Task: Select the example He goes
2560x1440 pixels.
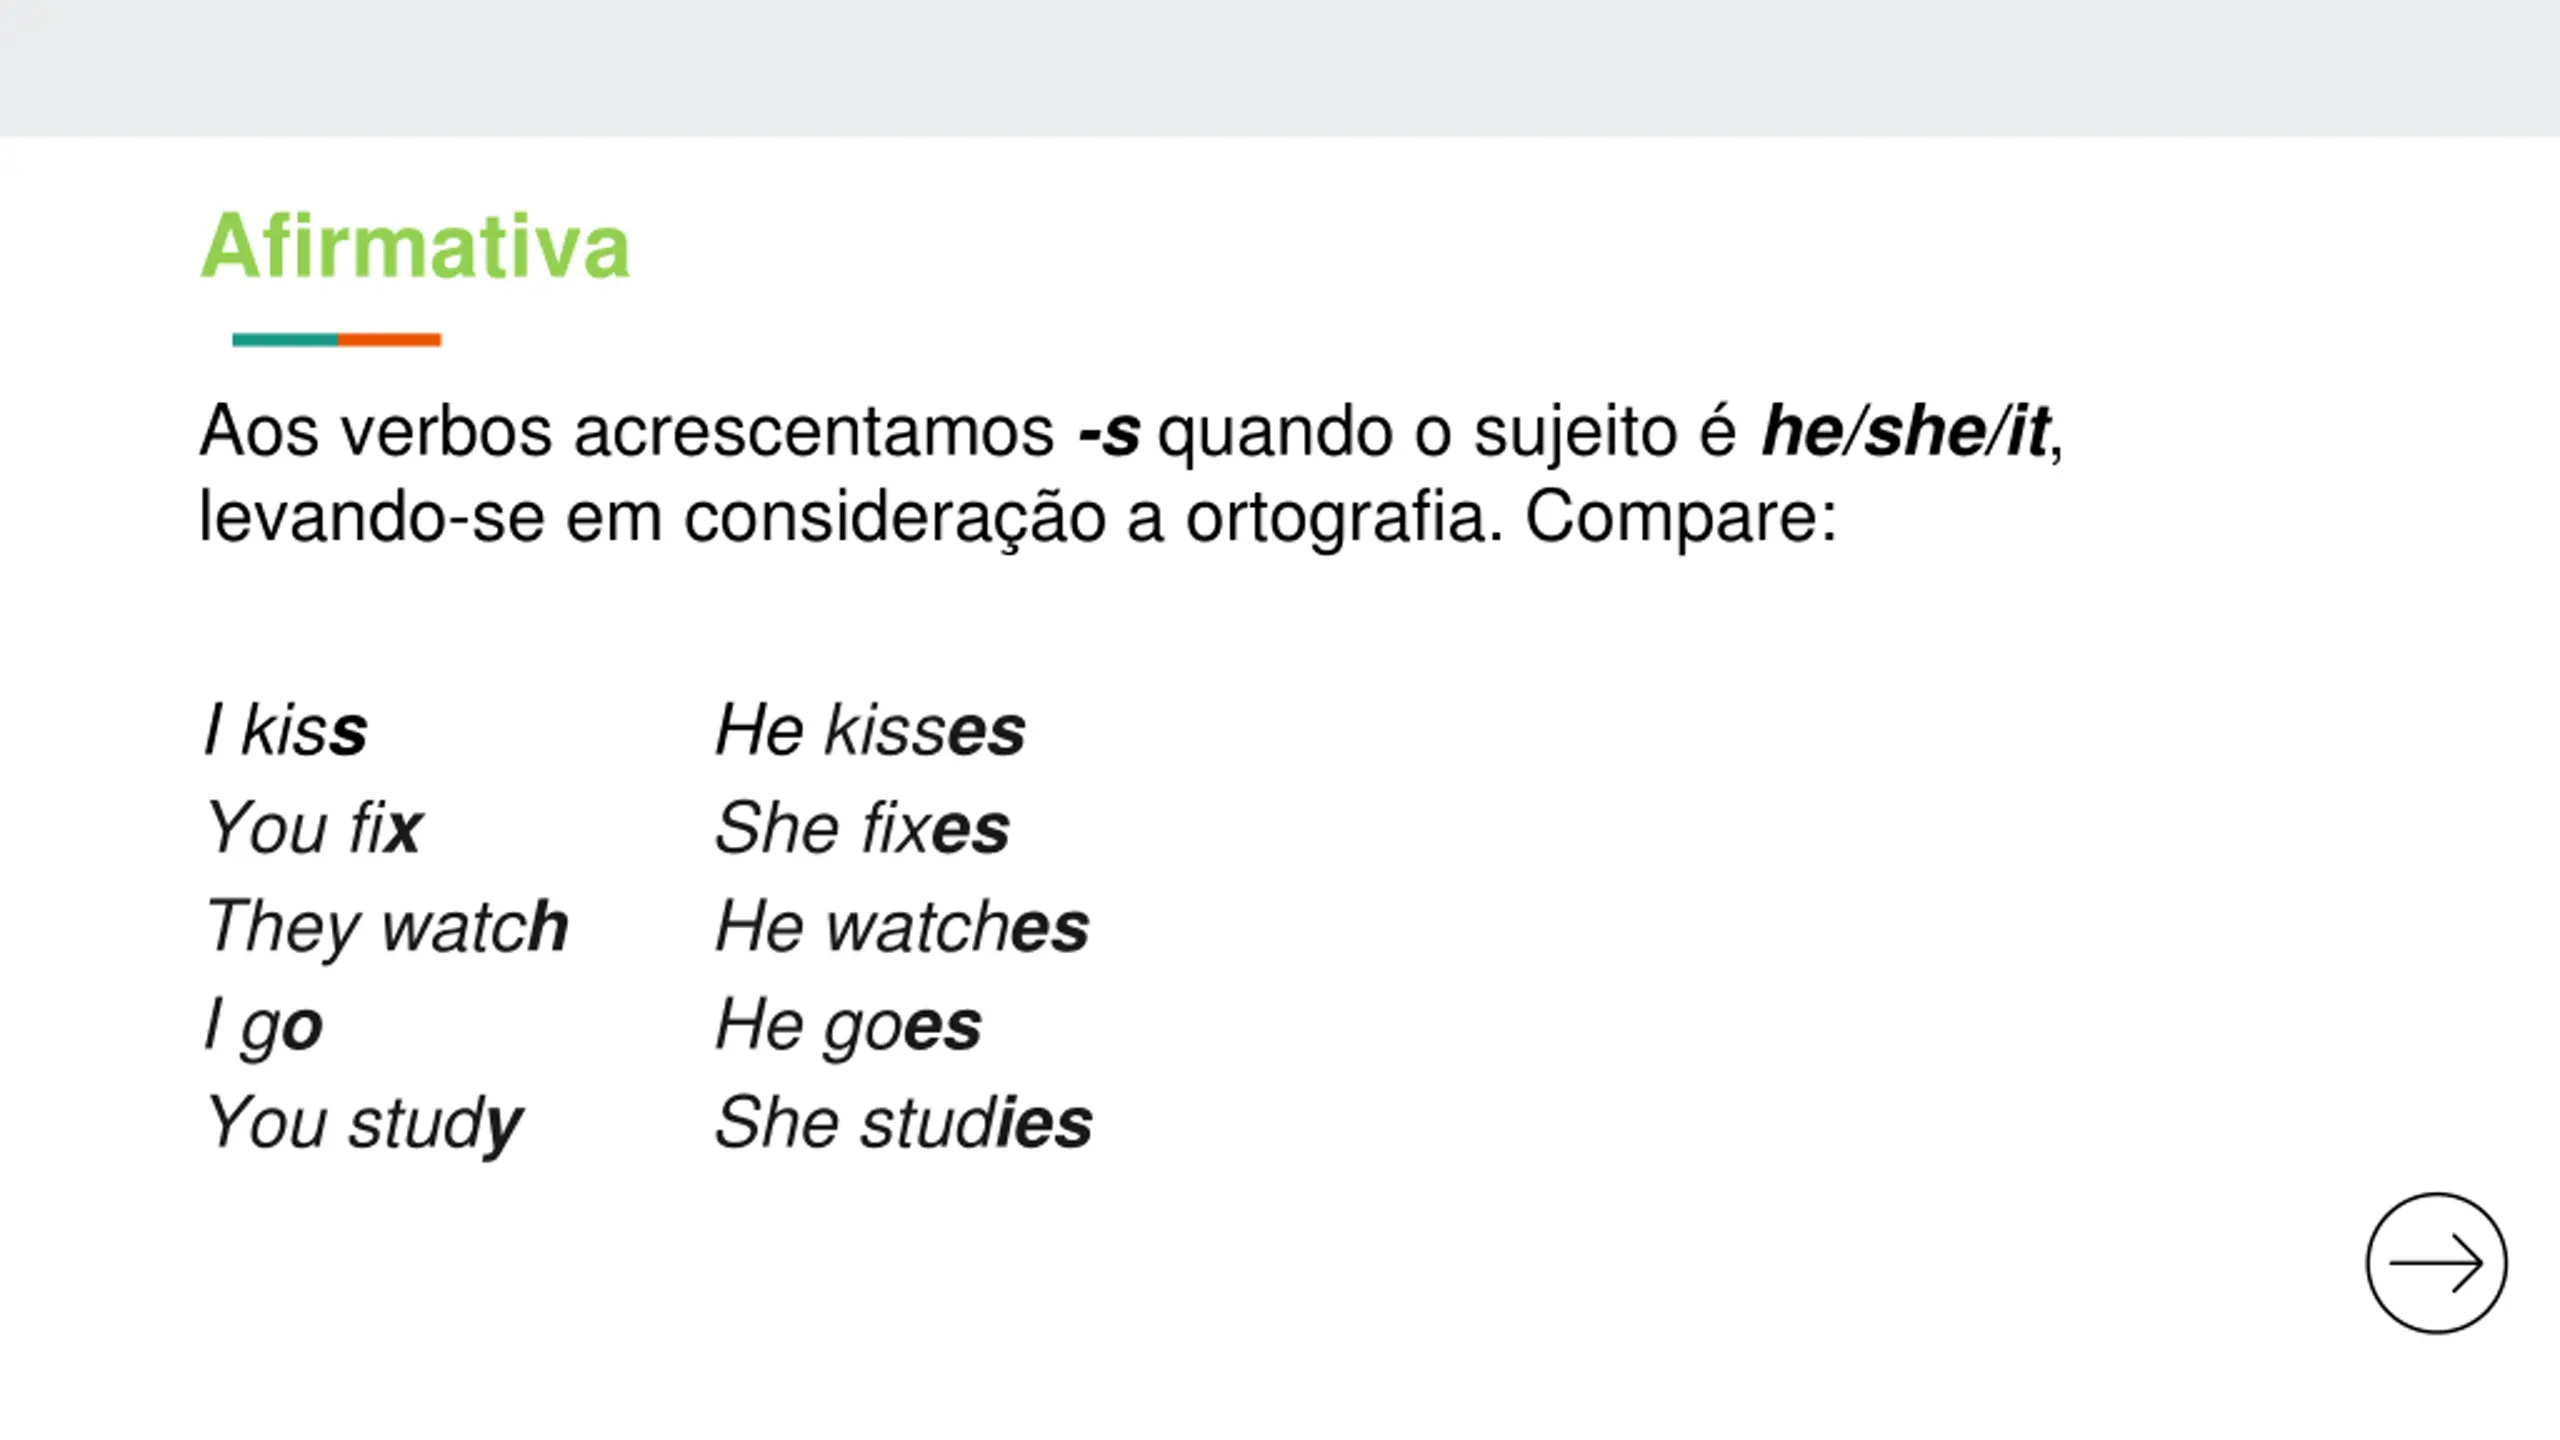Action: pos(849,1026)
